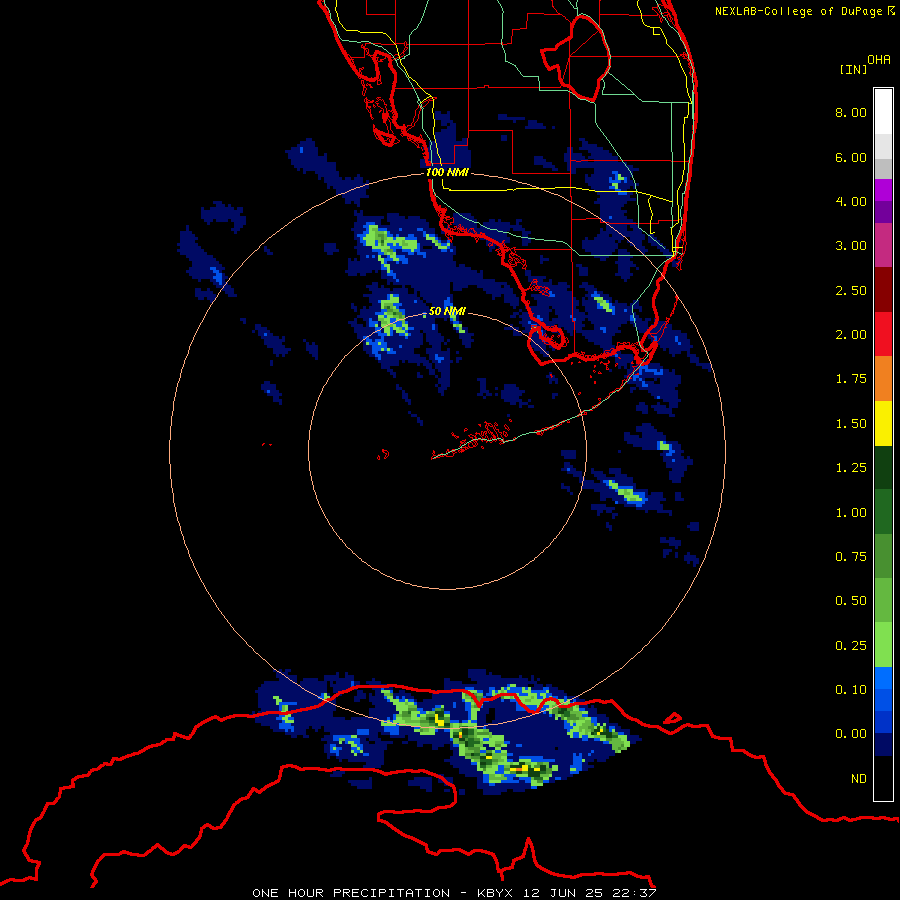Click the 0.25 legend value

pyautogui.click(x=851, y=646)
